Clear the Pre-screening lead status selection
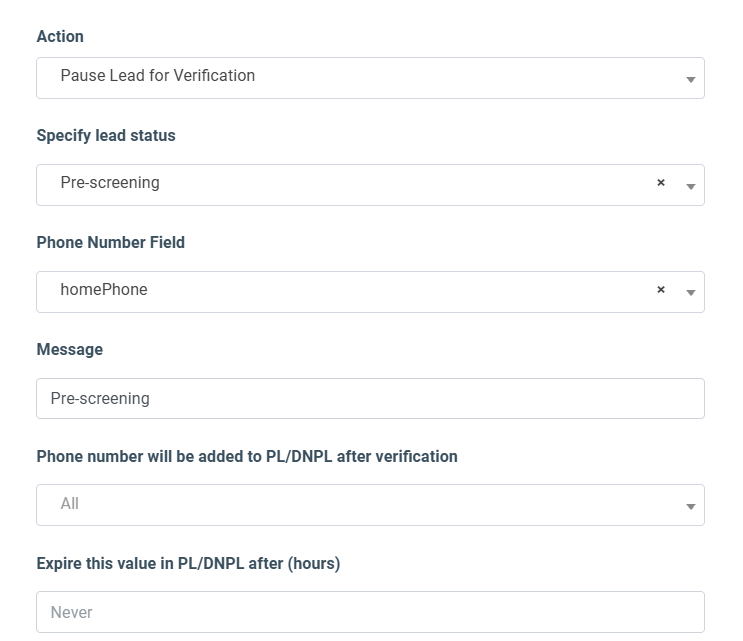 tap(660, 183)
